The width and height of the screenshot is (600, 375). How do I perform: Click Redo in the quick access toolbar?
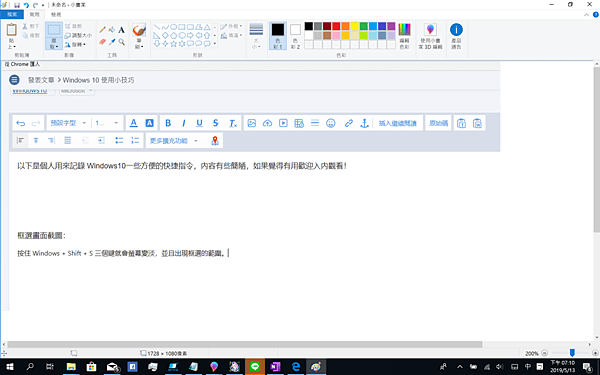coord(36,5)
